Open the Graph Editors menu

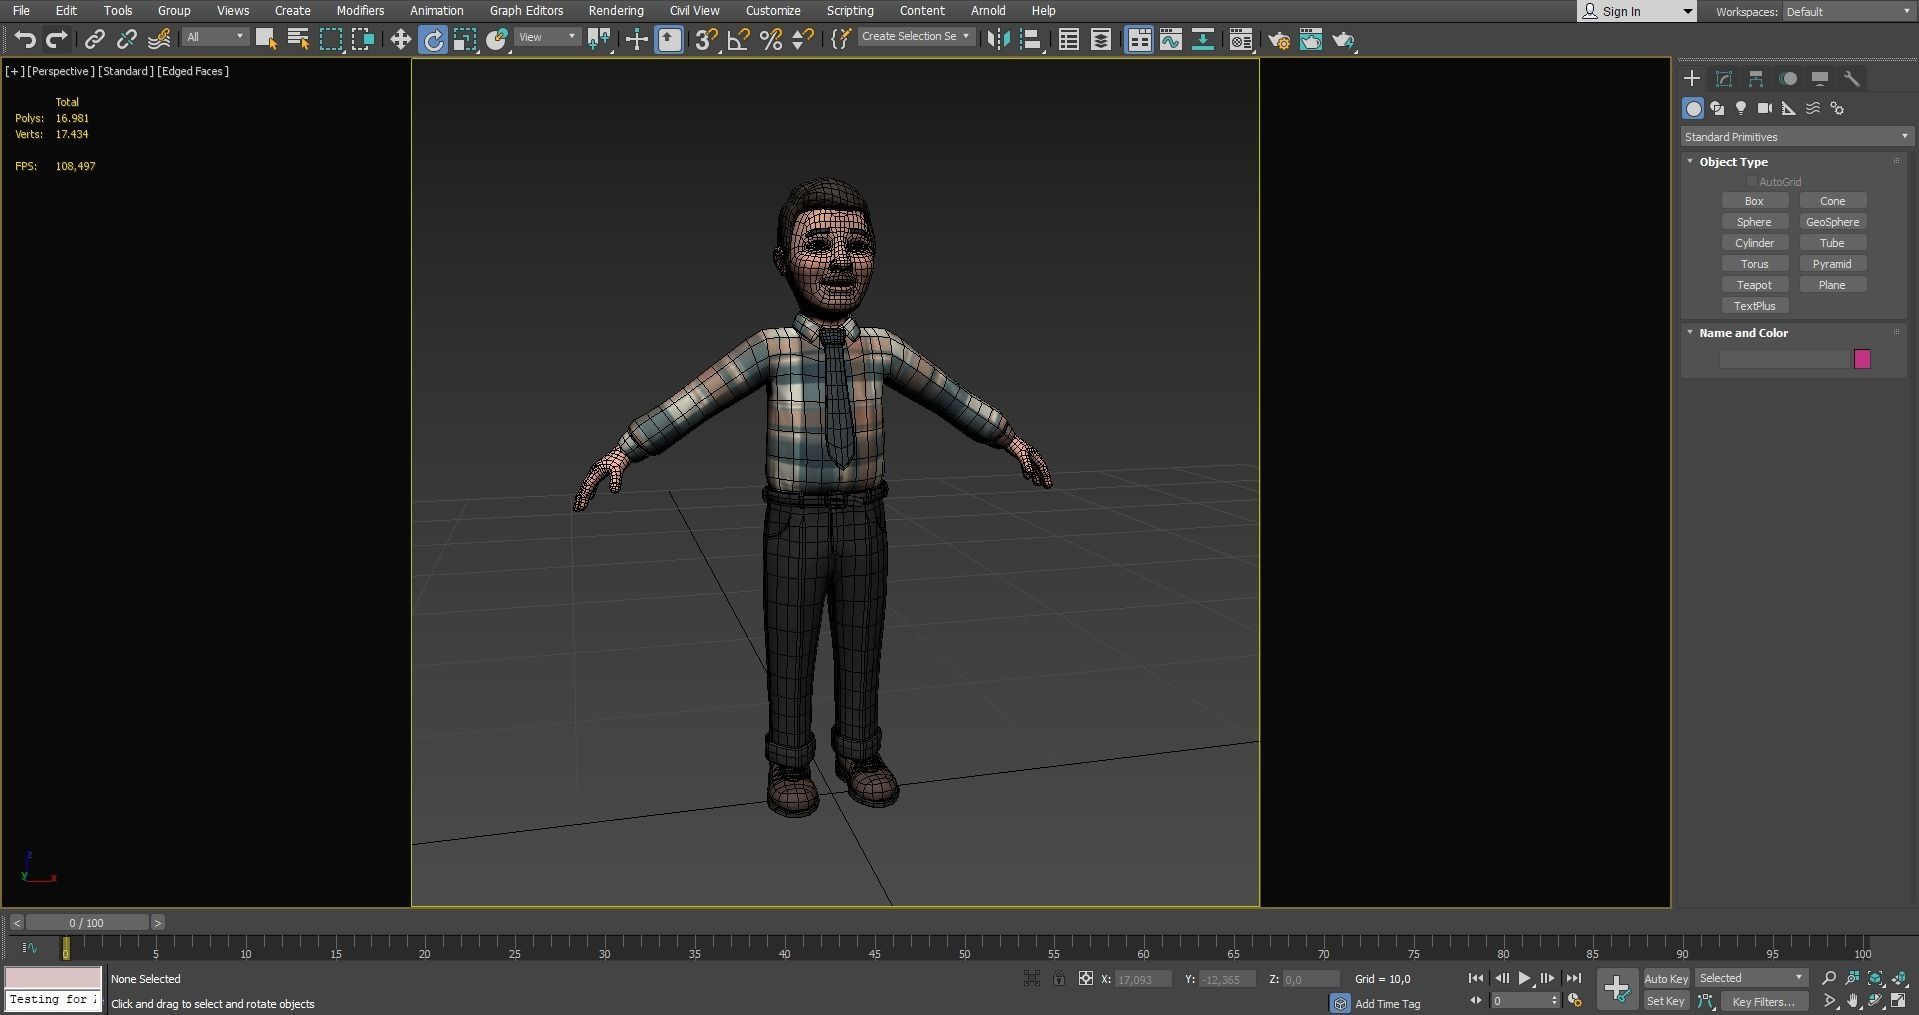[x=526, y=11]
